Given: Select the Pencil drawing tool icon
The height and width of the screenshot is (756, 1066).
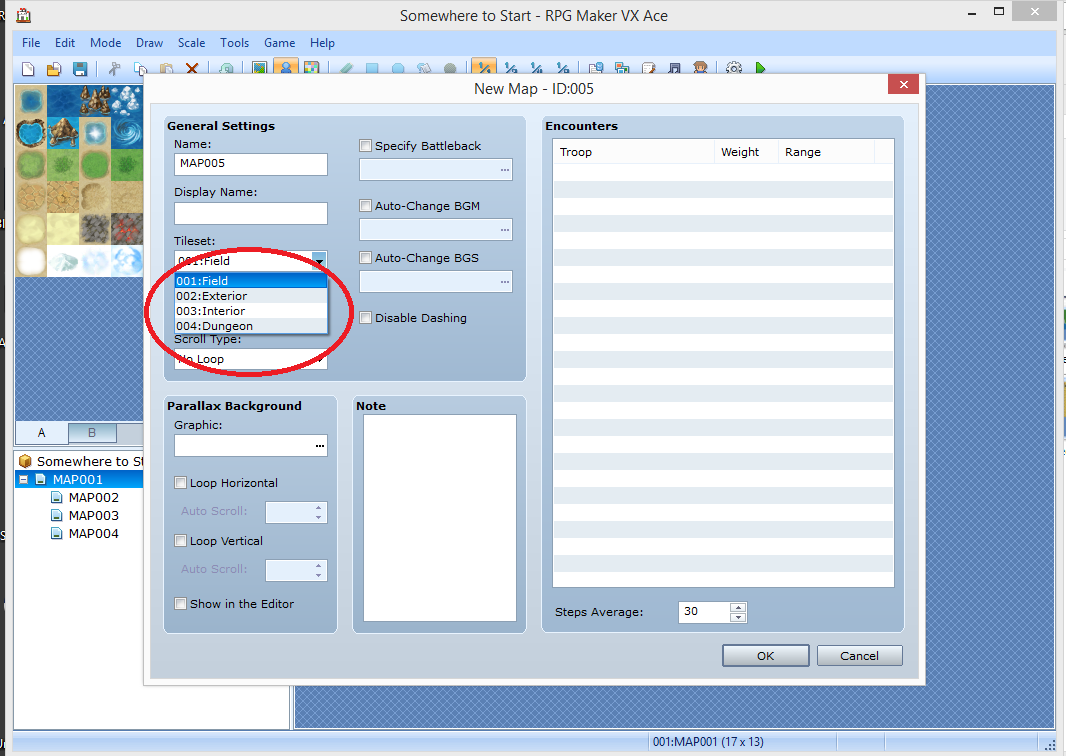Looking at the screenshot, I should point(347,68).
